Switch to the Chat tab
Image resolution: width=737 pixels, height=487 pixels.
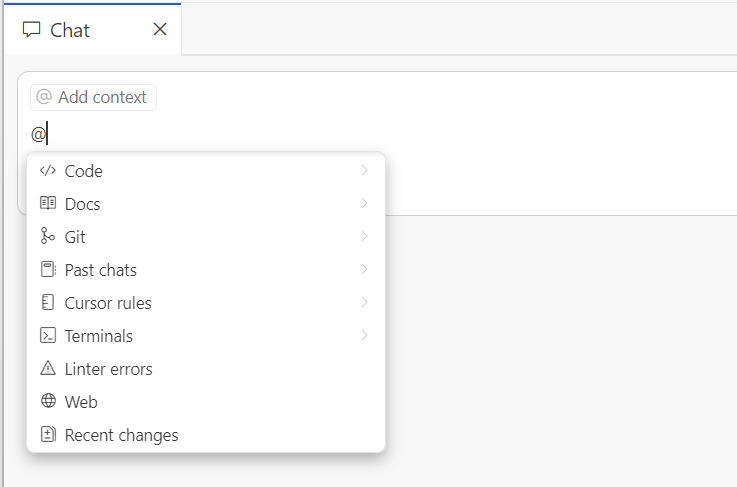pos(70,30)
